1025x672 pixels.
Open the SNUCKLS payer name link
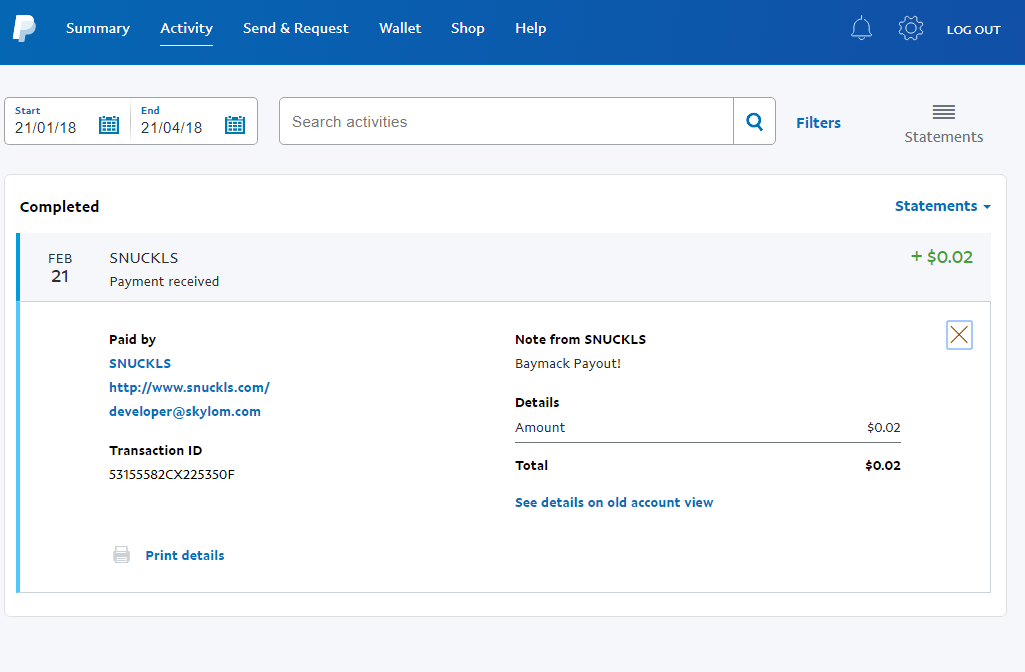140,363
